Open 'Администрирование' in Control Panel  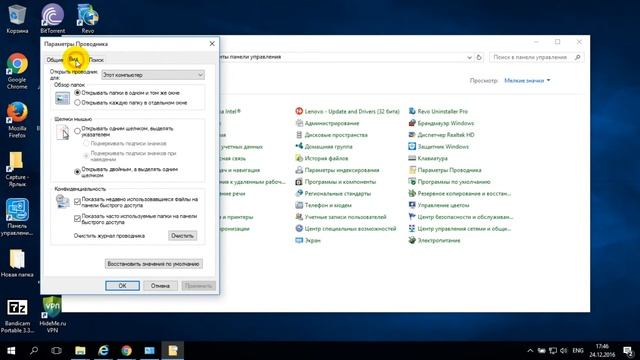coord(327,123)
